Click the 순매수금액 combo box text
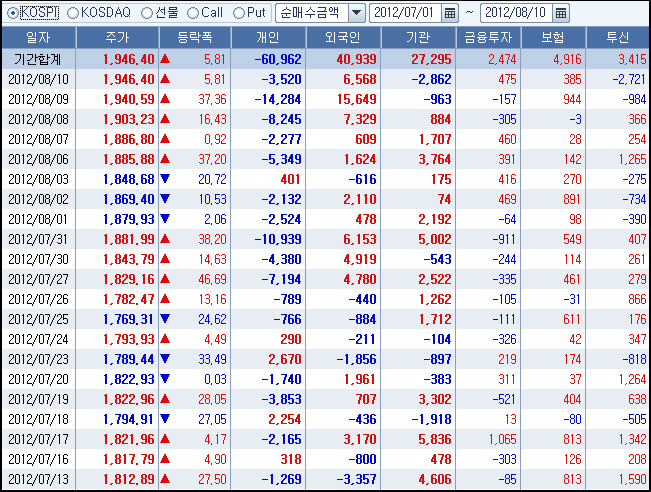 (312, 13)
